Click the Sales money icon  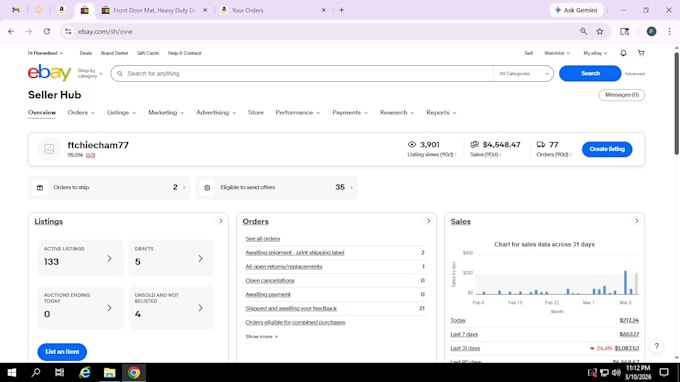(x=475, y=144)
